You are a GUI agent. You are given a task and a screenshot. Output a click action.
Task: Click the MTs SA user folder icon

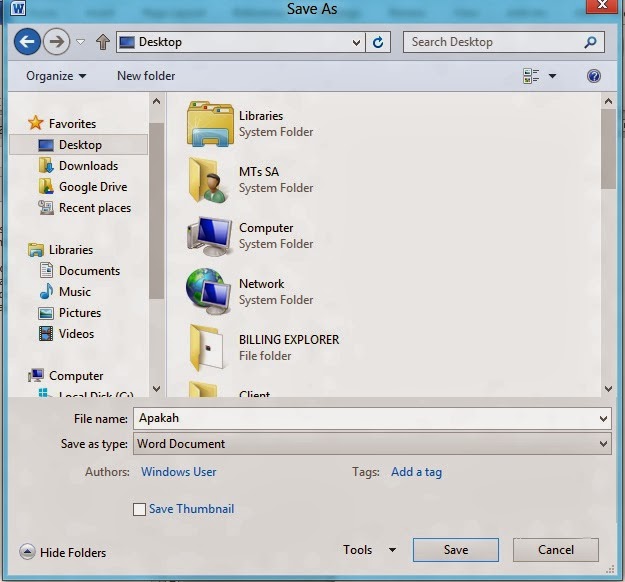[x=208, y=180]
